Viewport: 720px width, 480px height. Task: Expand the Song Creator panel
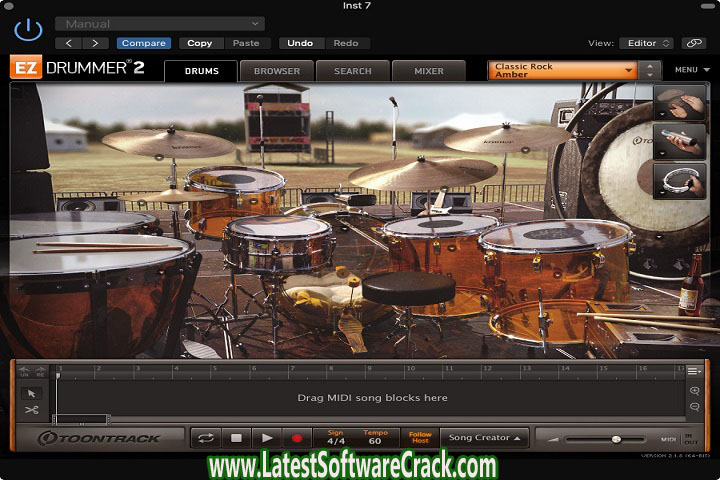484,438
